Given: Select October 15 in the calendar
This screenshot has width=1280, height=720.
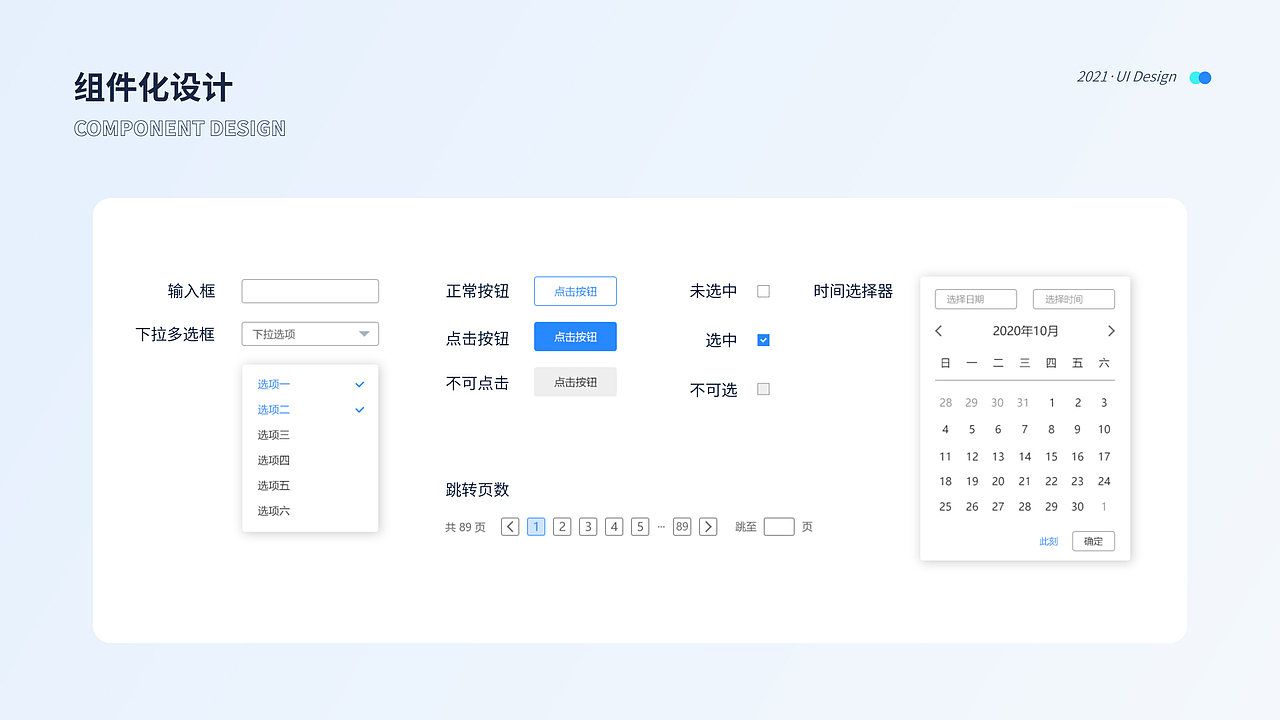Looking at the screenshot, I should pos(1051,456).
